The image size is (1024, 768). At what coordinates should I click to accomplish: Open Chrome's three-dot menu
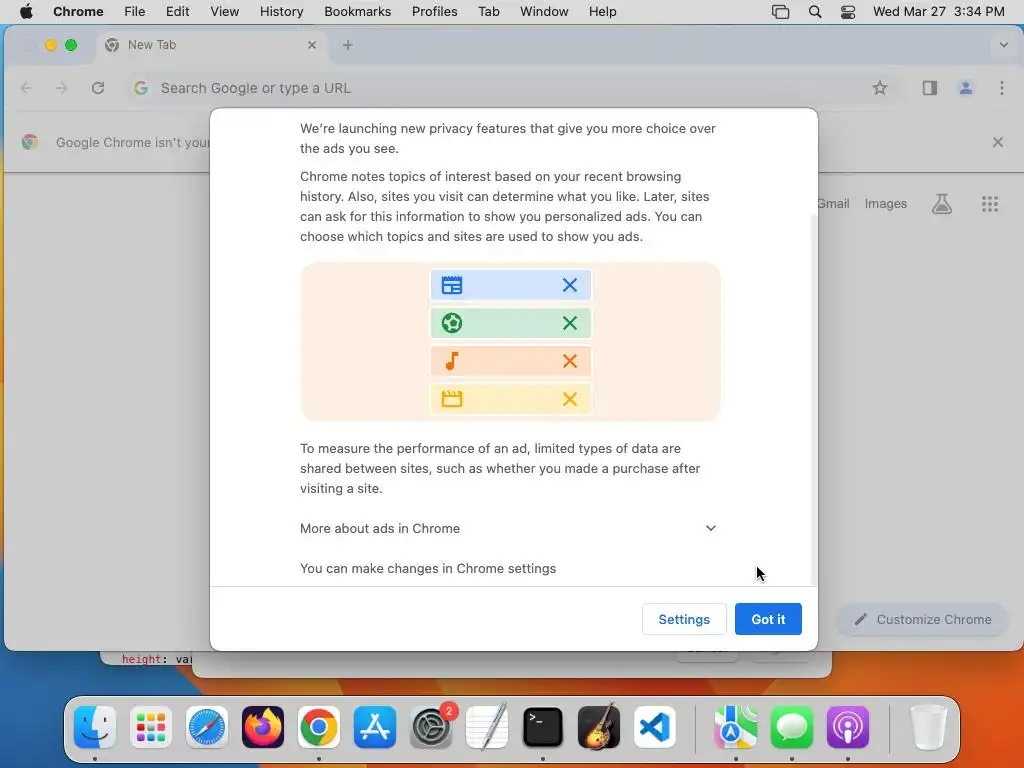click(x=1001, y=88)
